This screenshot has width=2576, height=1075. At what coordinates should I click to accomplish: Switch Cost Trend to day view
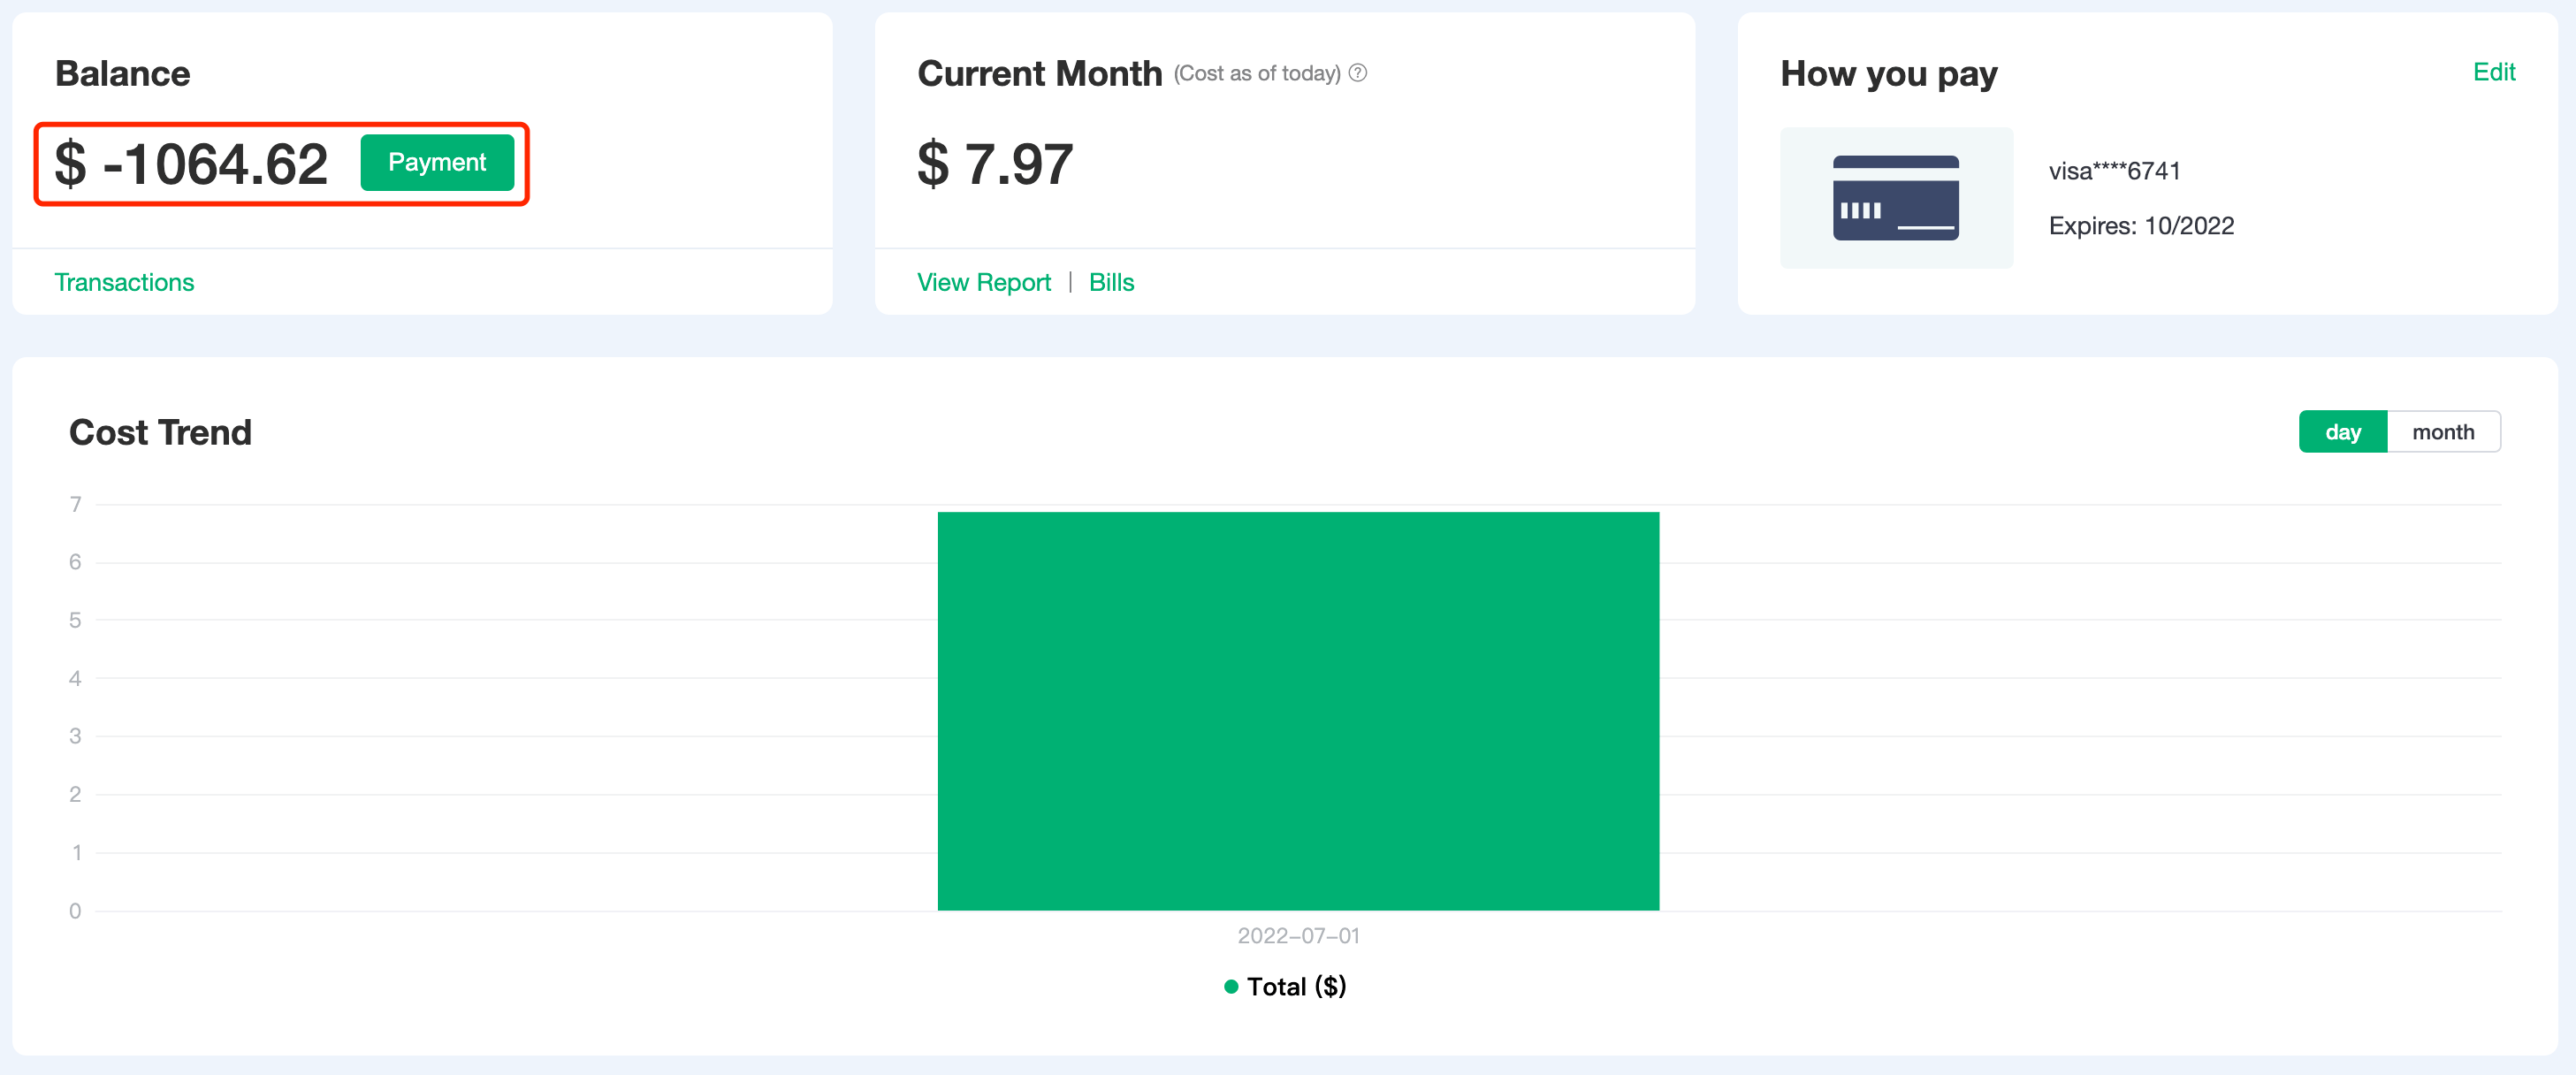[2342, 432]
